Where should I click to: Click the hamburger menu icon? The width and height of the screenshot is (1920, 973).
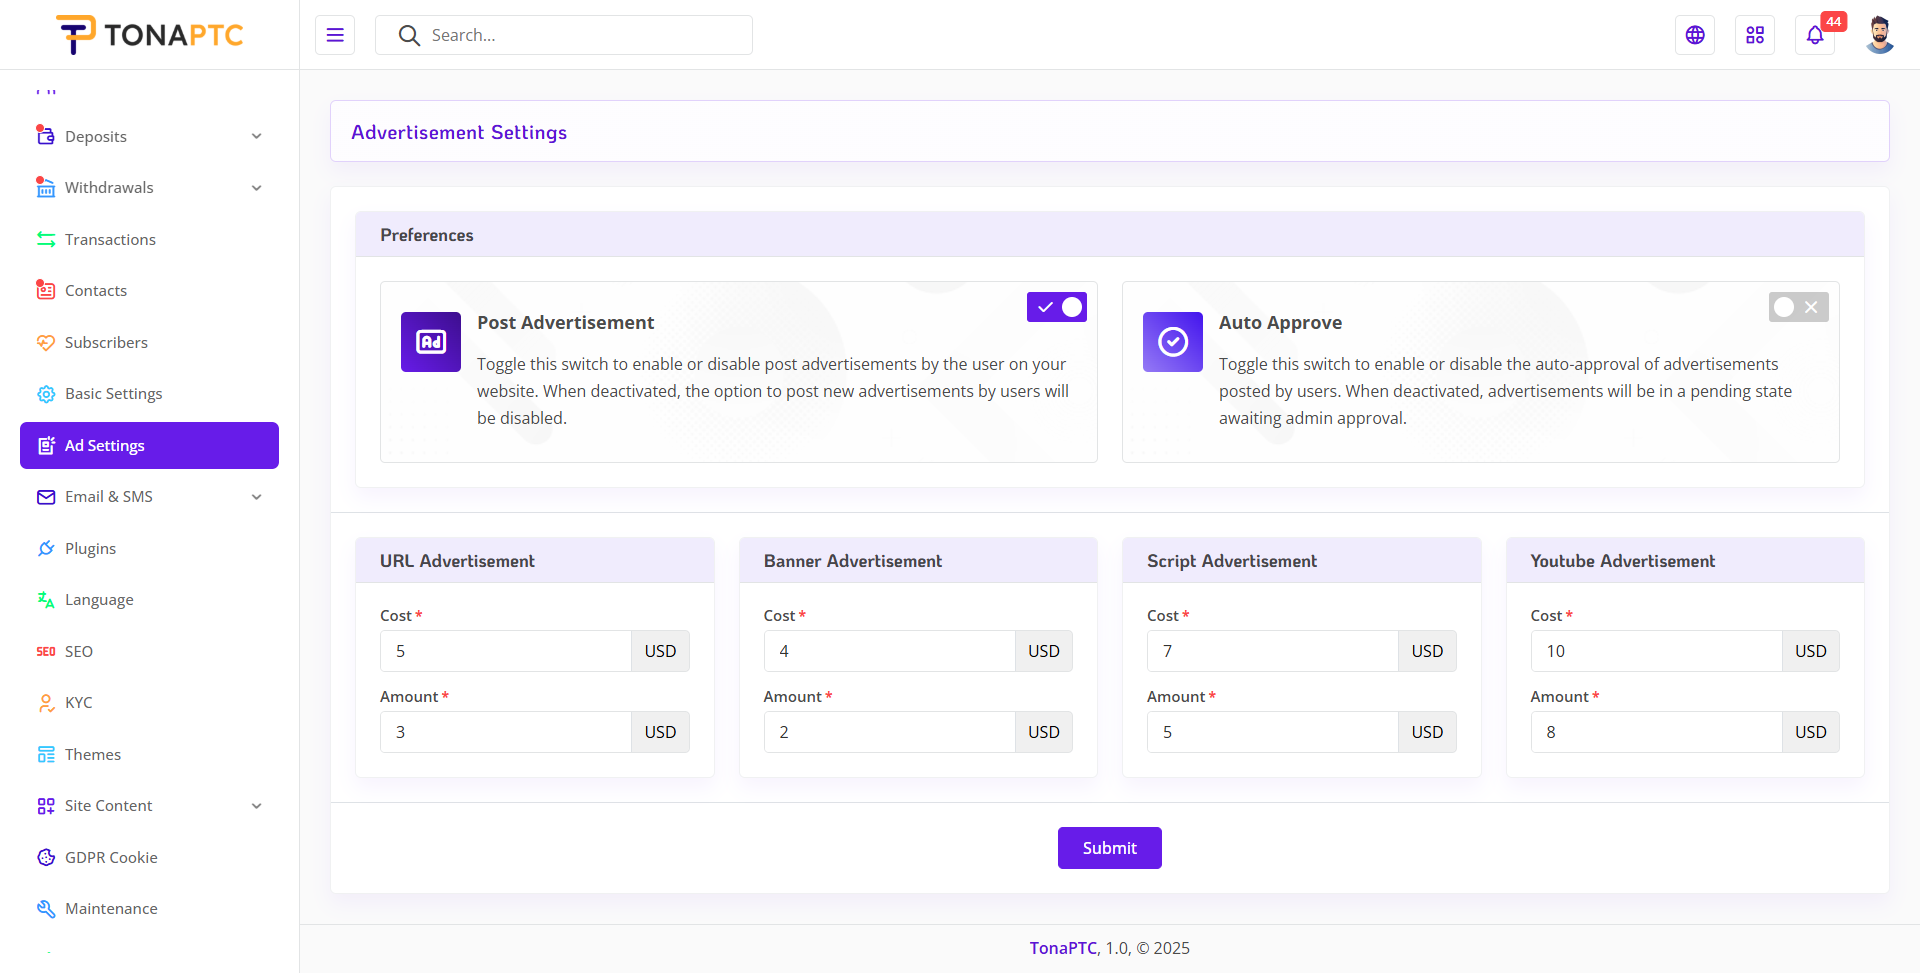pos(335,35)
